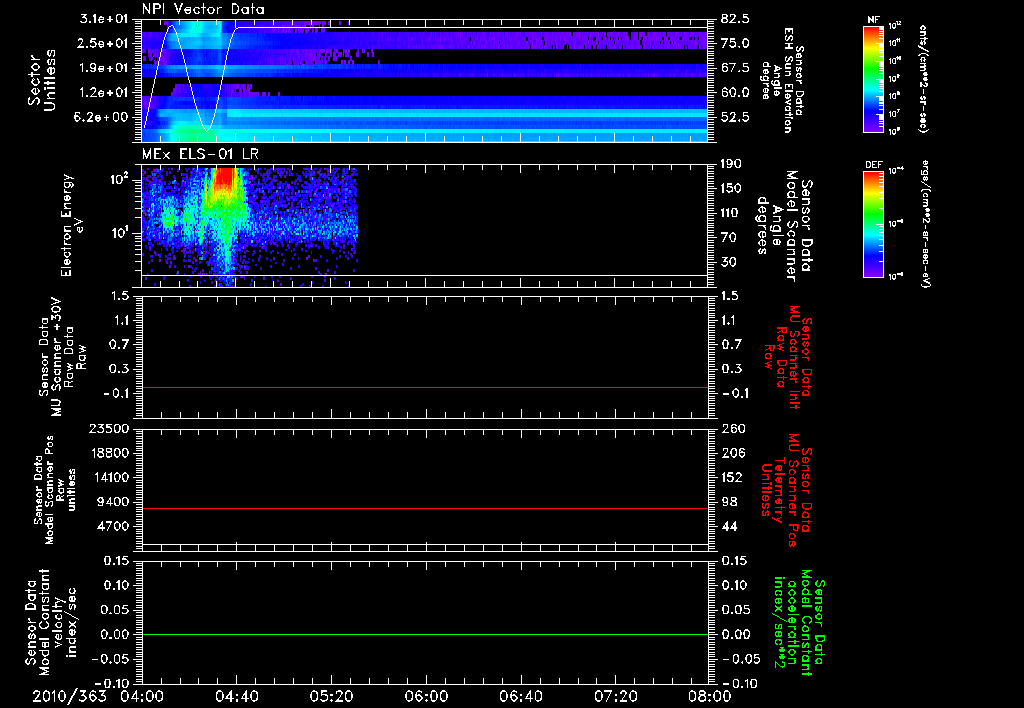Click the 260 telemetry tick value

732,428
